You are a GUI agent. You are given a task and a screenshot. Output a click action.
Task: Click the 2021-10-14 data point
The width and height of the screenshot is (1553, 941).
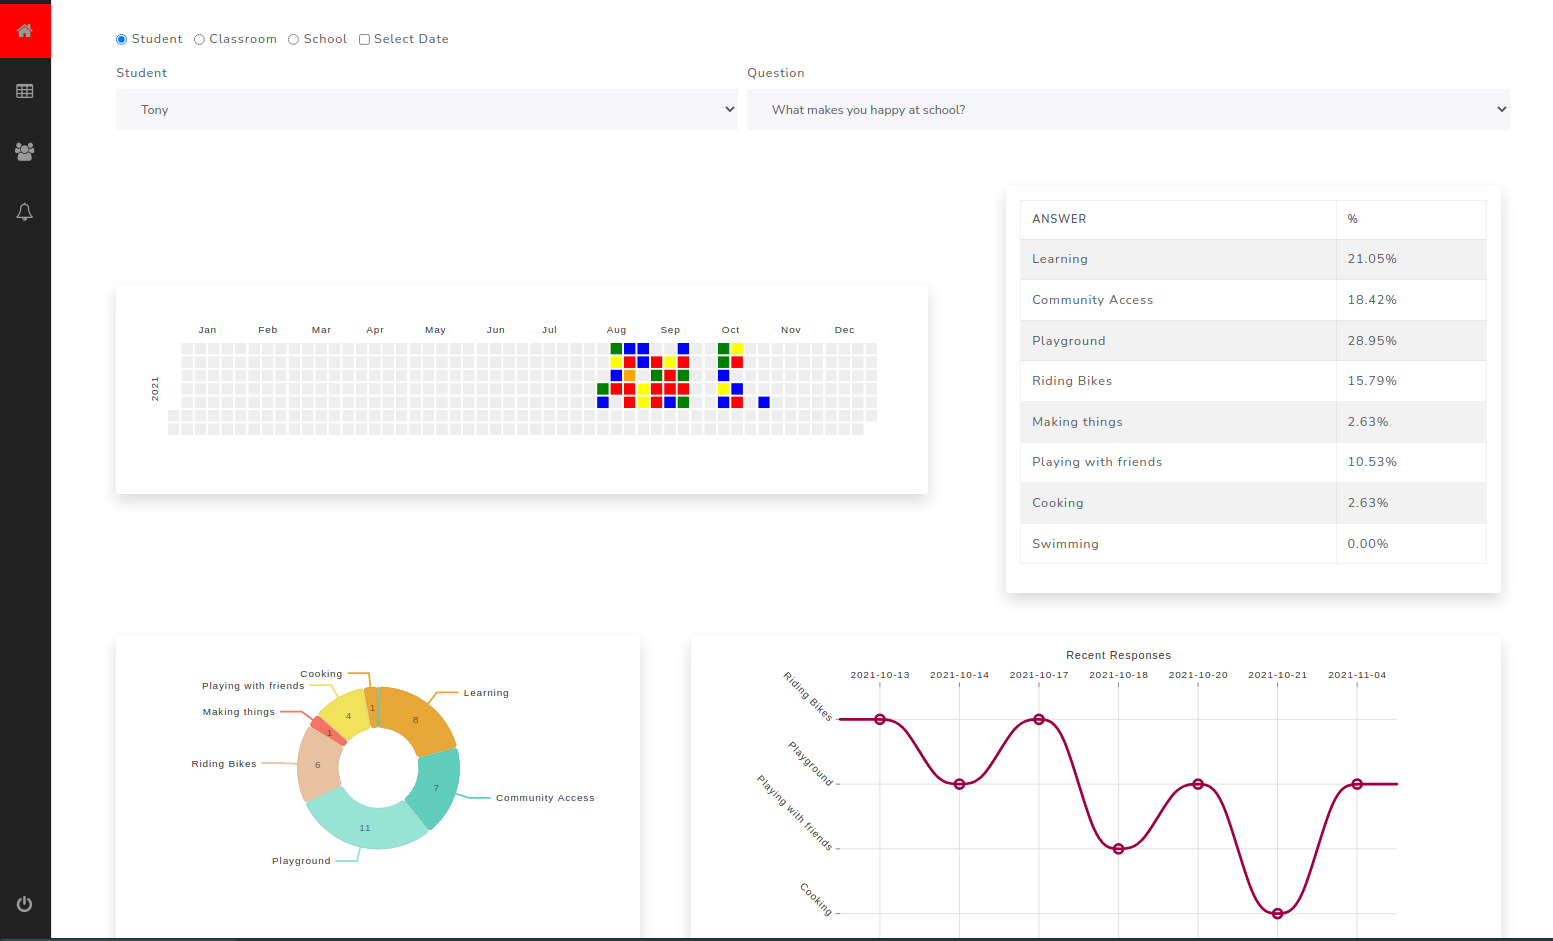pyautogui.click(x=960, y=784)
